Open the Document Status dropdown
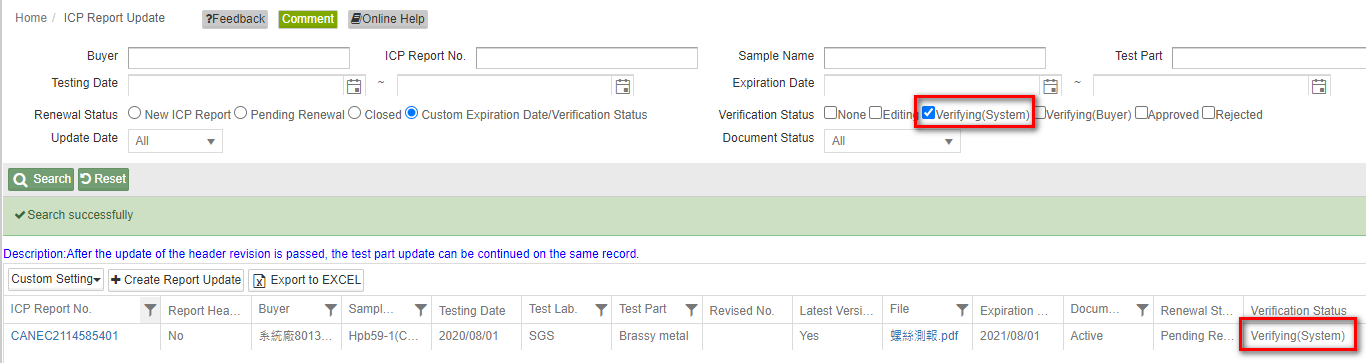 coord(892,141)
